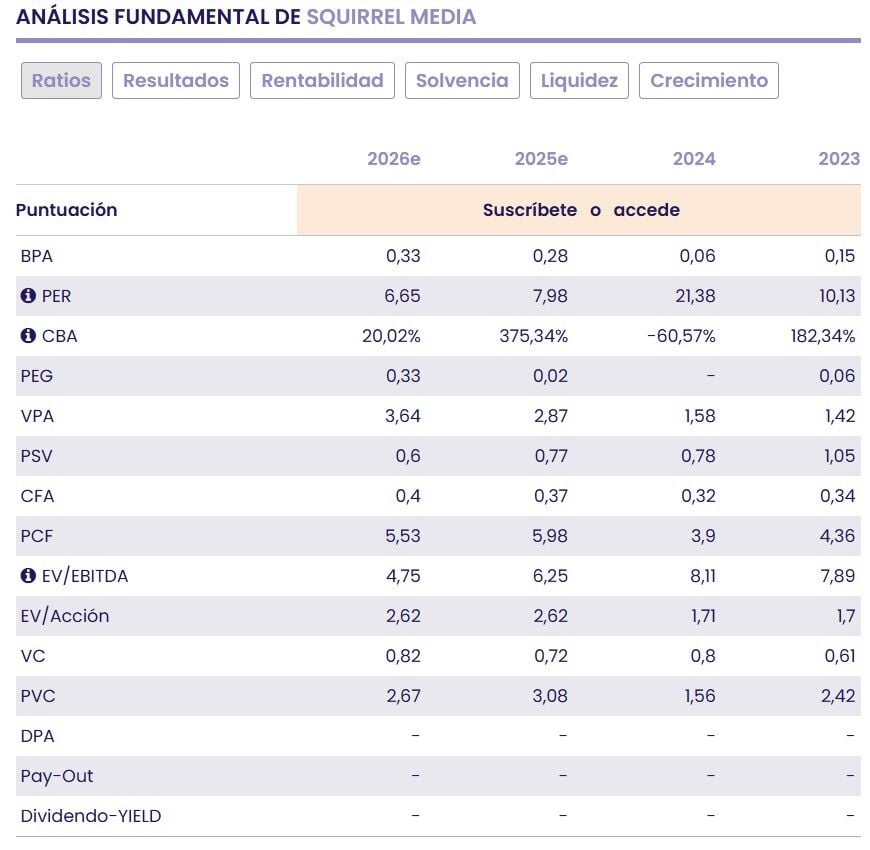This screenshot has width=870, height=850.
Task: Select the Ratios tab
Action: pos(61,81)
